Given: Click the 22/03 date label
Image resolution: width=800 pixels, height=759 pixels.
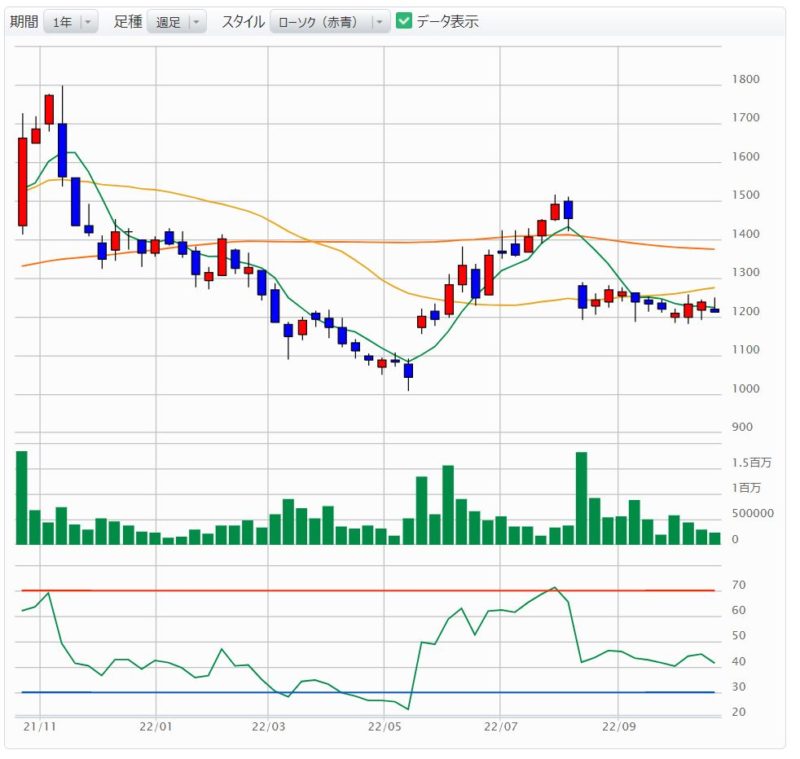Looking at the screenshot, I should click(x=268, y=726).
